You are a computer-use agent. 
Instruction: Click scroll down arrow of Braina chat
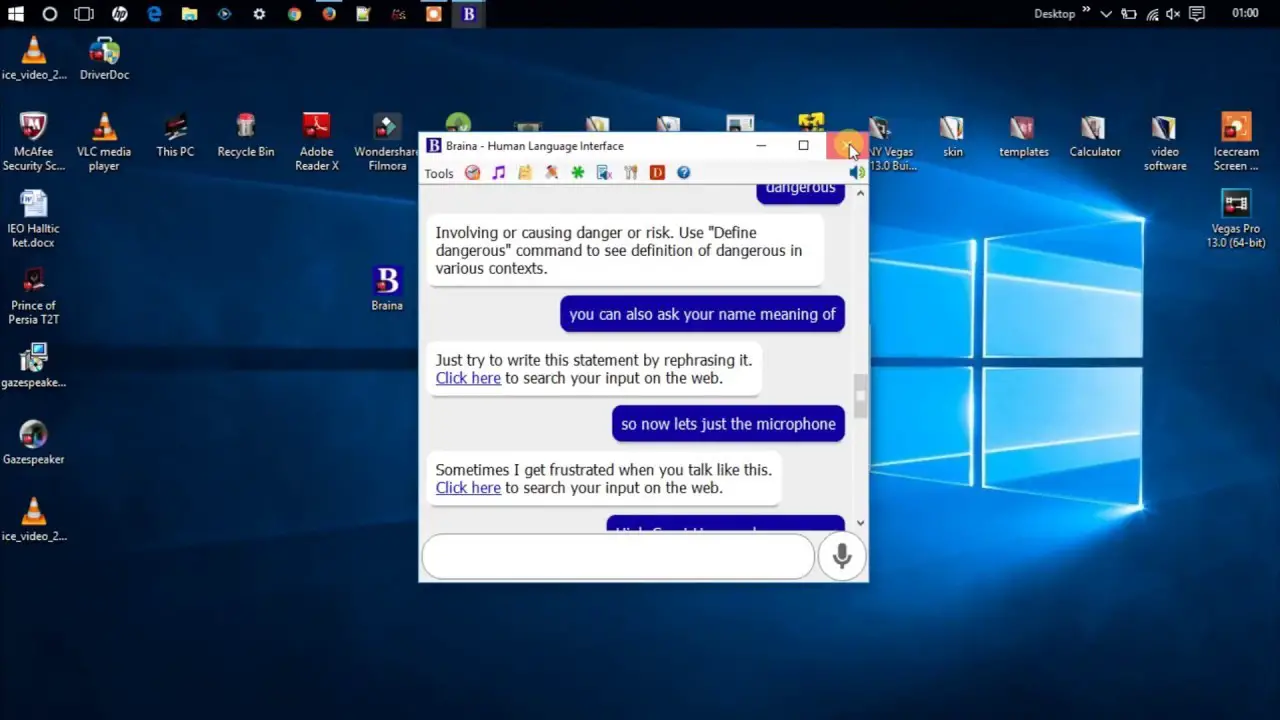[861, 523]
